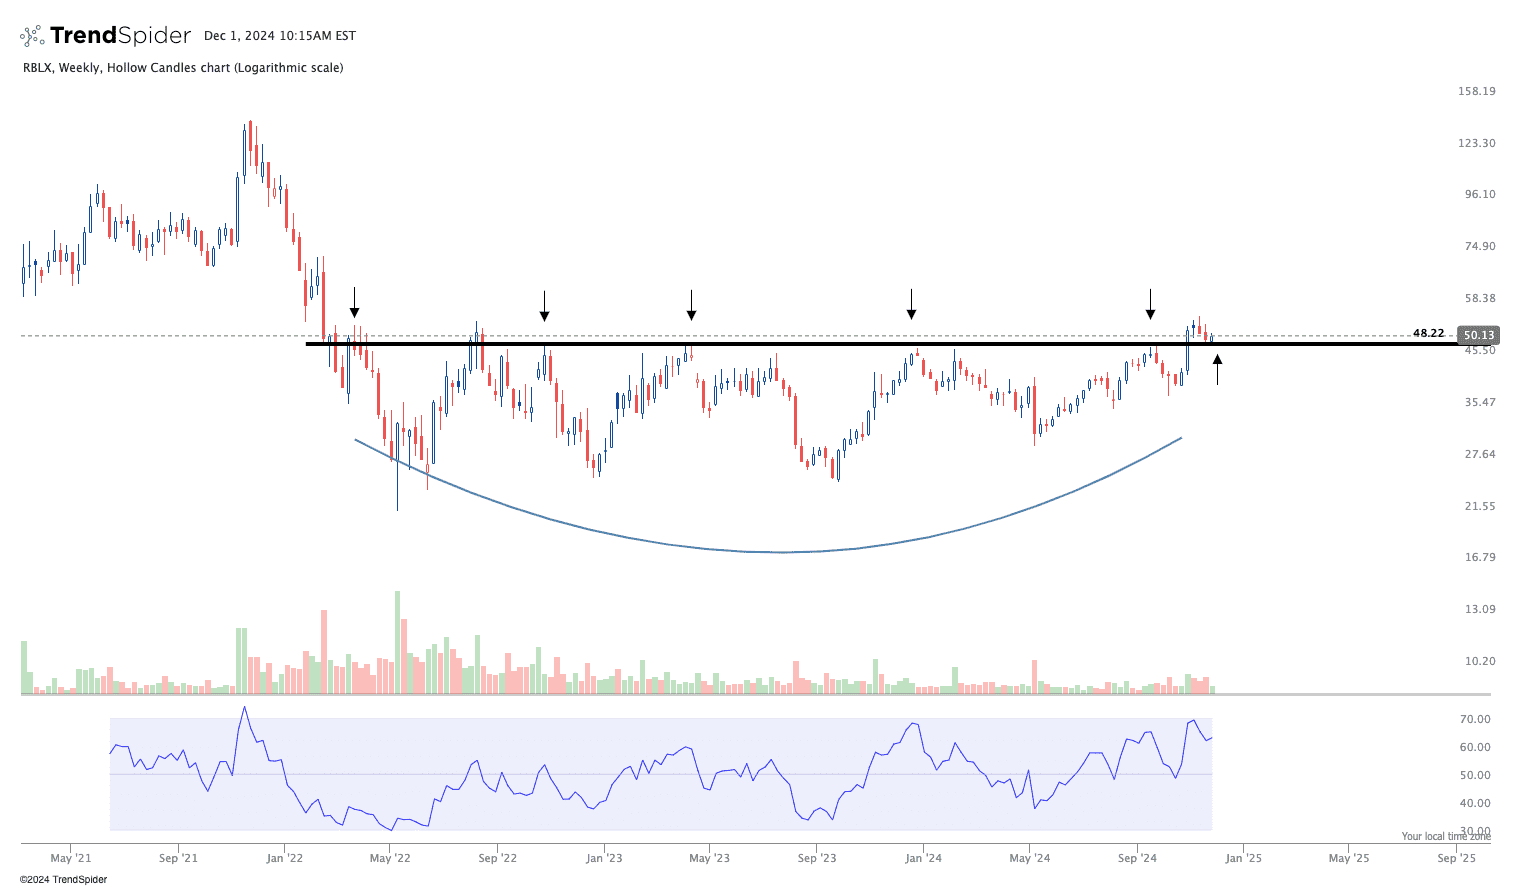Click the ©2024 TrendSpider copyright text
Image resolution: width=1521 pixels, height=889 pixels.
[63, 880]
